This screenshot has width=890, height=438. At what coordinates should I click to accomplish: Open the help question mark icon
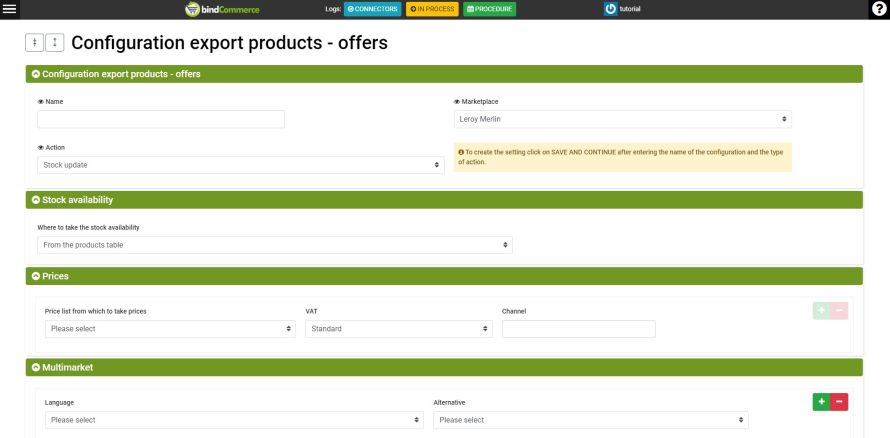[x=879, y=9]
